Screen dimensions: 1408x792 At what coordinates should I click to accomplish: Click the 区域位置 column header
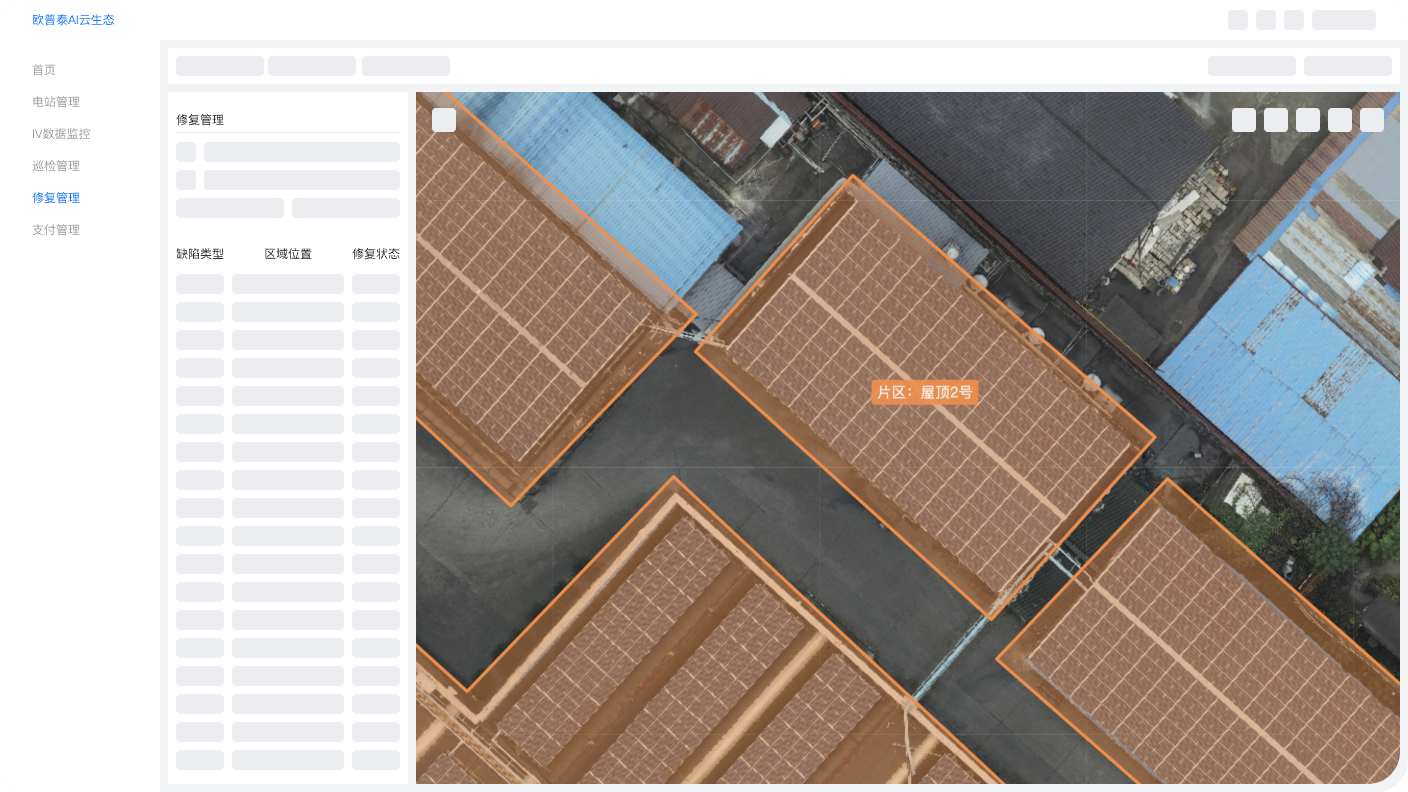pos(288,254)
